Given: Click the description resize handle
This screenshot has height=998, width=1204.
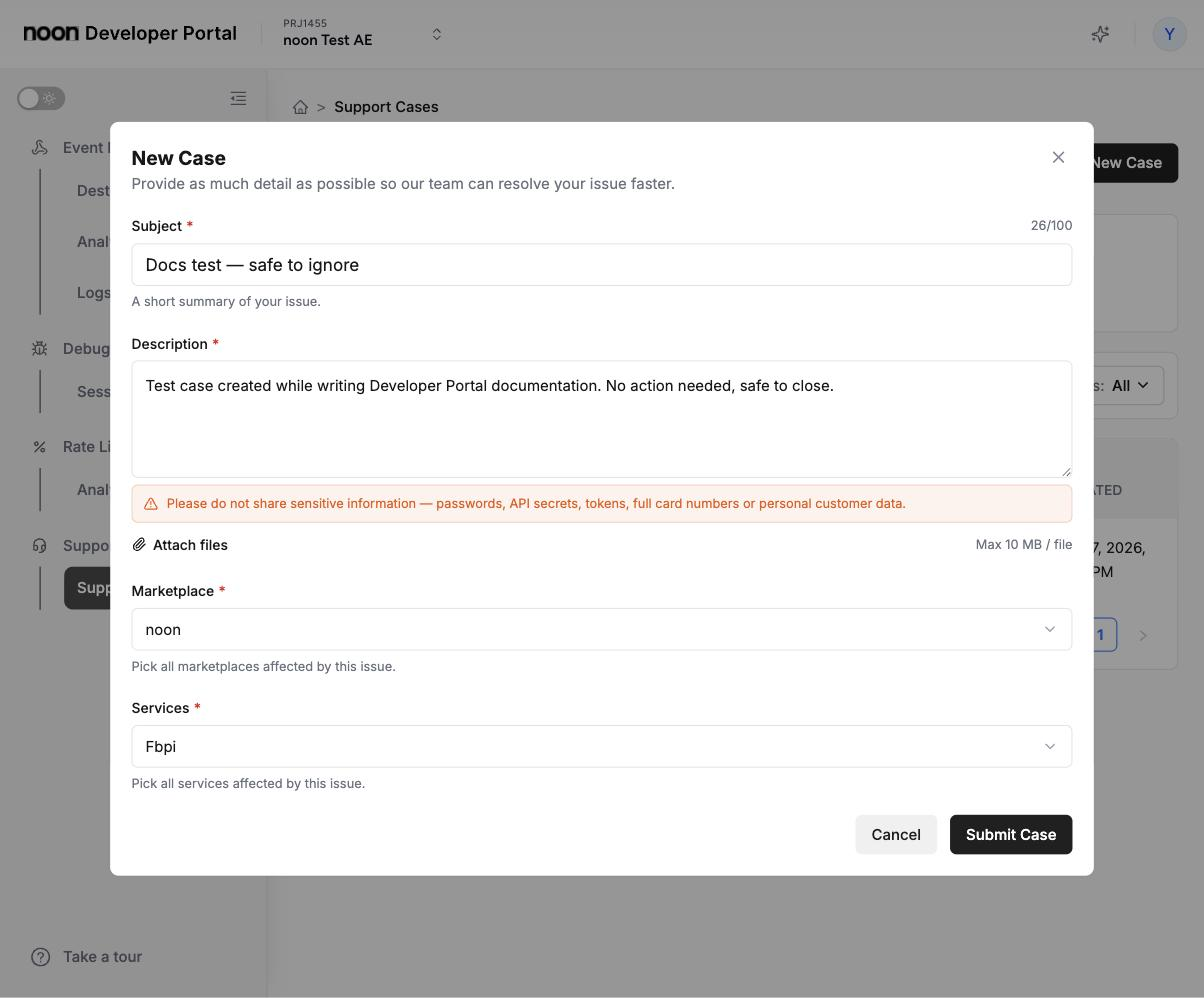Looking at the screenshot, I should (1066, 471).
